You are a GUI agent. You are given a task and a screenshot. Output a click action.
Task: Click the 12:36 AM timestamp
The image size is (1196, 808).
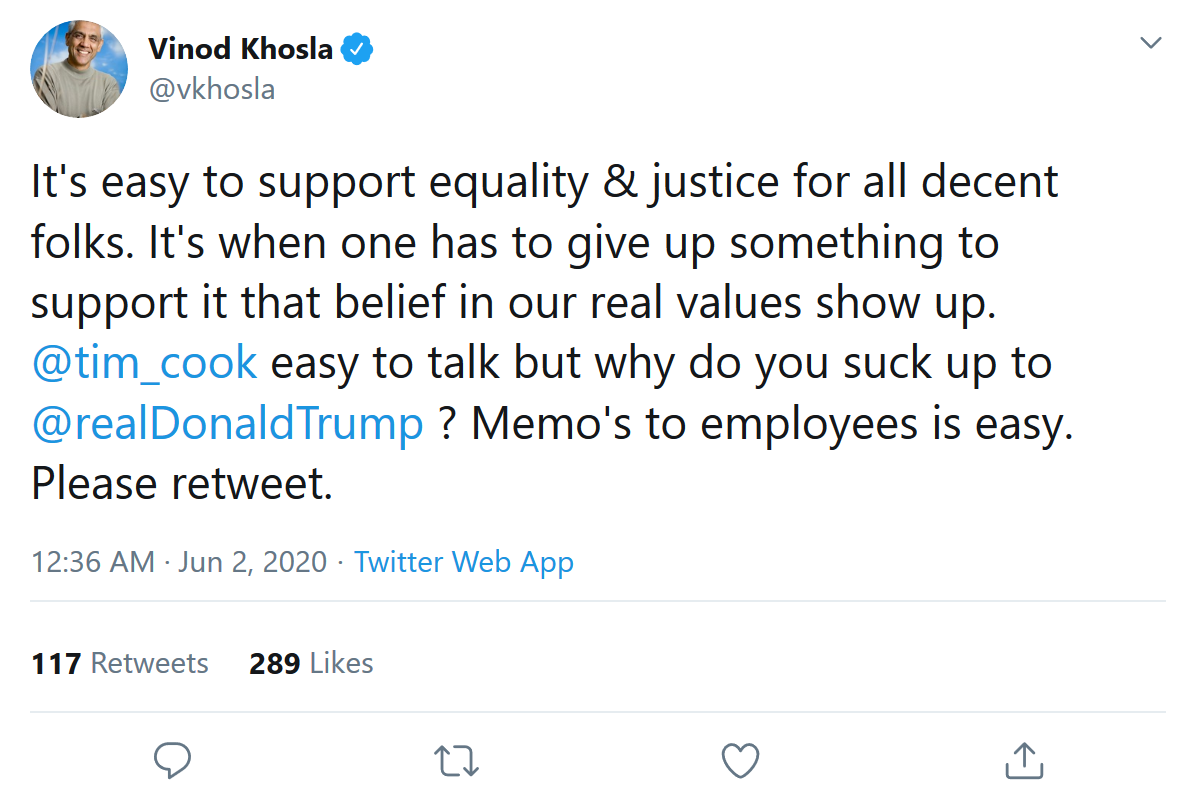[x=93, y=562]
